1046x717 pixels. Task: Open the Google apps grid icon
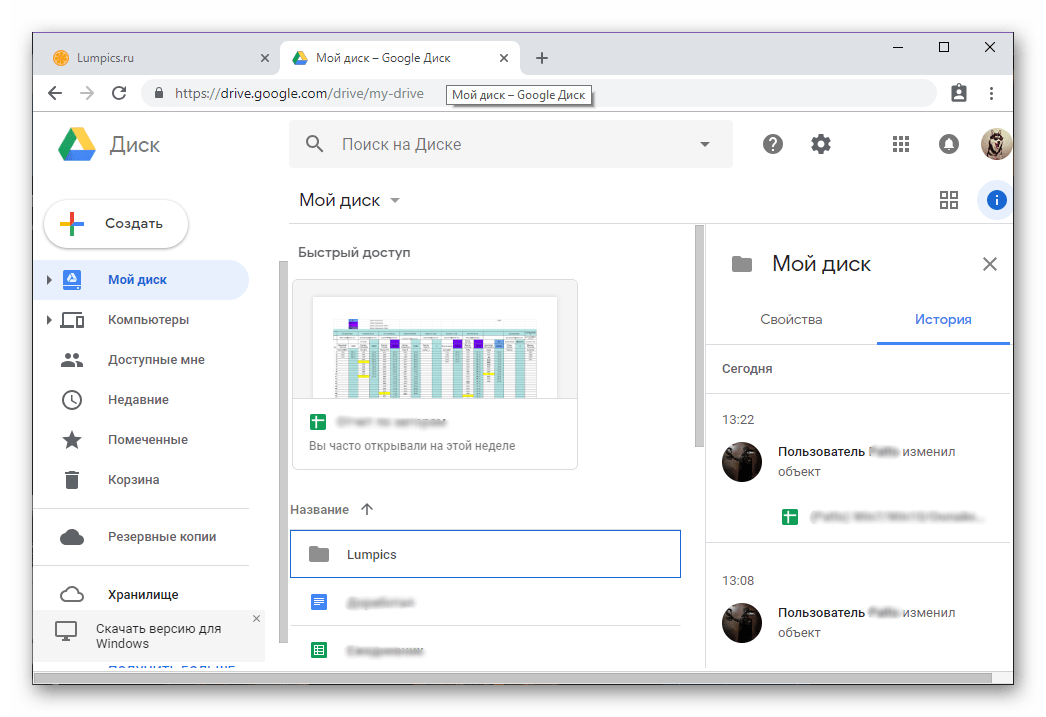tap(901, 144)
